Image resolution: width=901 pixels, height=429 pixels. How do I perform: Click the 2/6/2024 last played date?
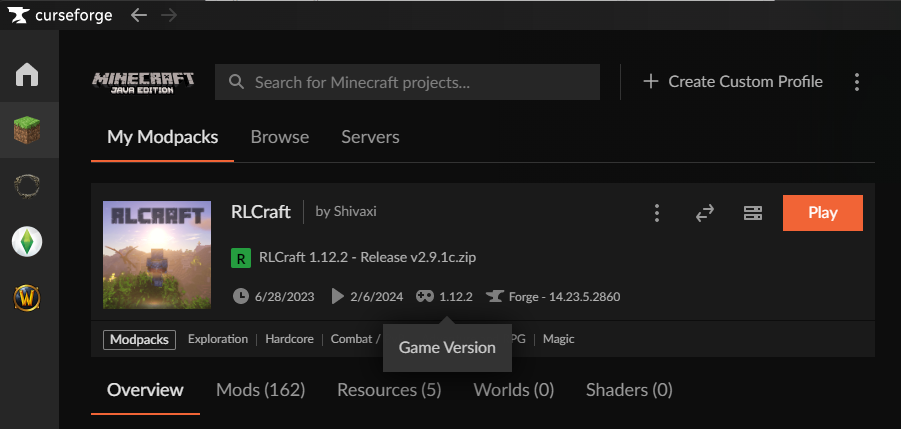click(377, 297)
